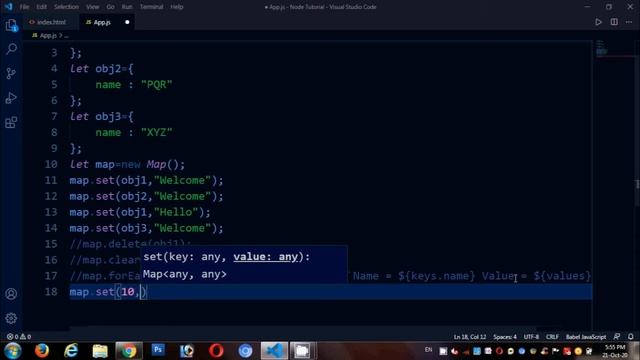This screenshot has width=640, height=360.
Task: Click line number 14 in gutter
Action: 51,228
